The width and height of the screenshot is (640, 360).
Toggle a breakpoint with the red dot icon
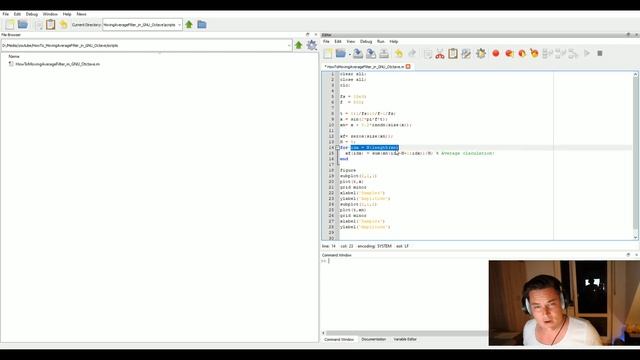pyautogui.click(x=496, y=53)
